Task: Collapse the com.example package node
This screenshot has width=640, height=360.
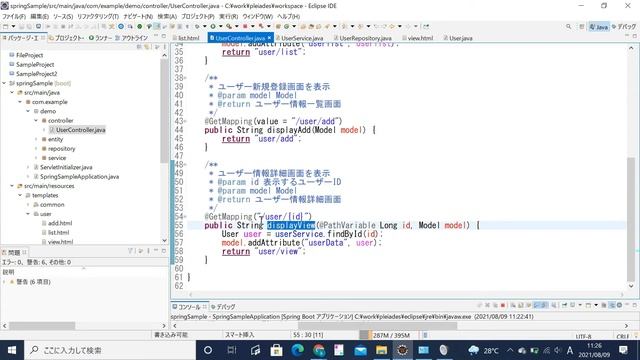Action: (20, 102)
